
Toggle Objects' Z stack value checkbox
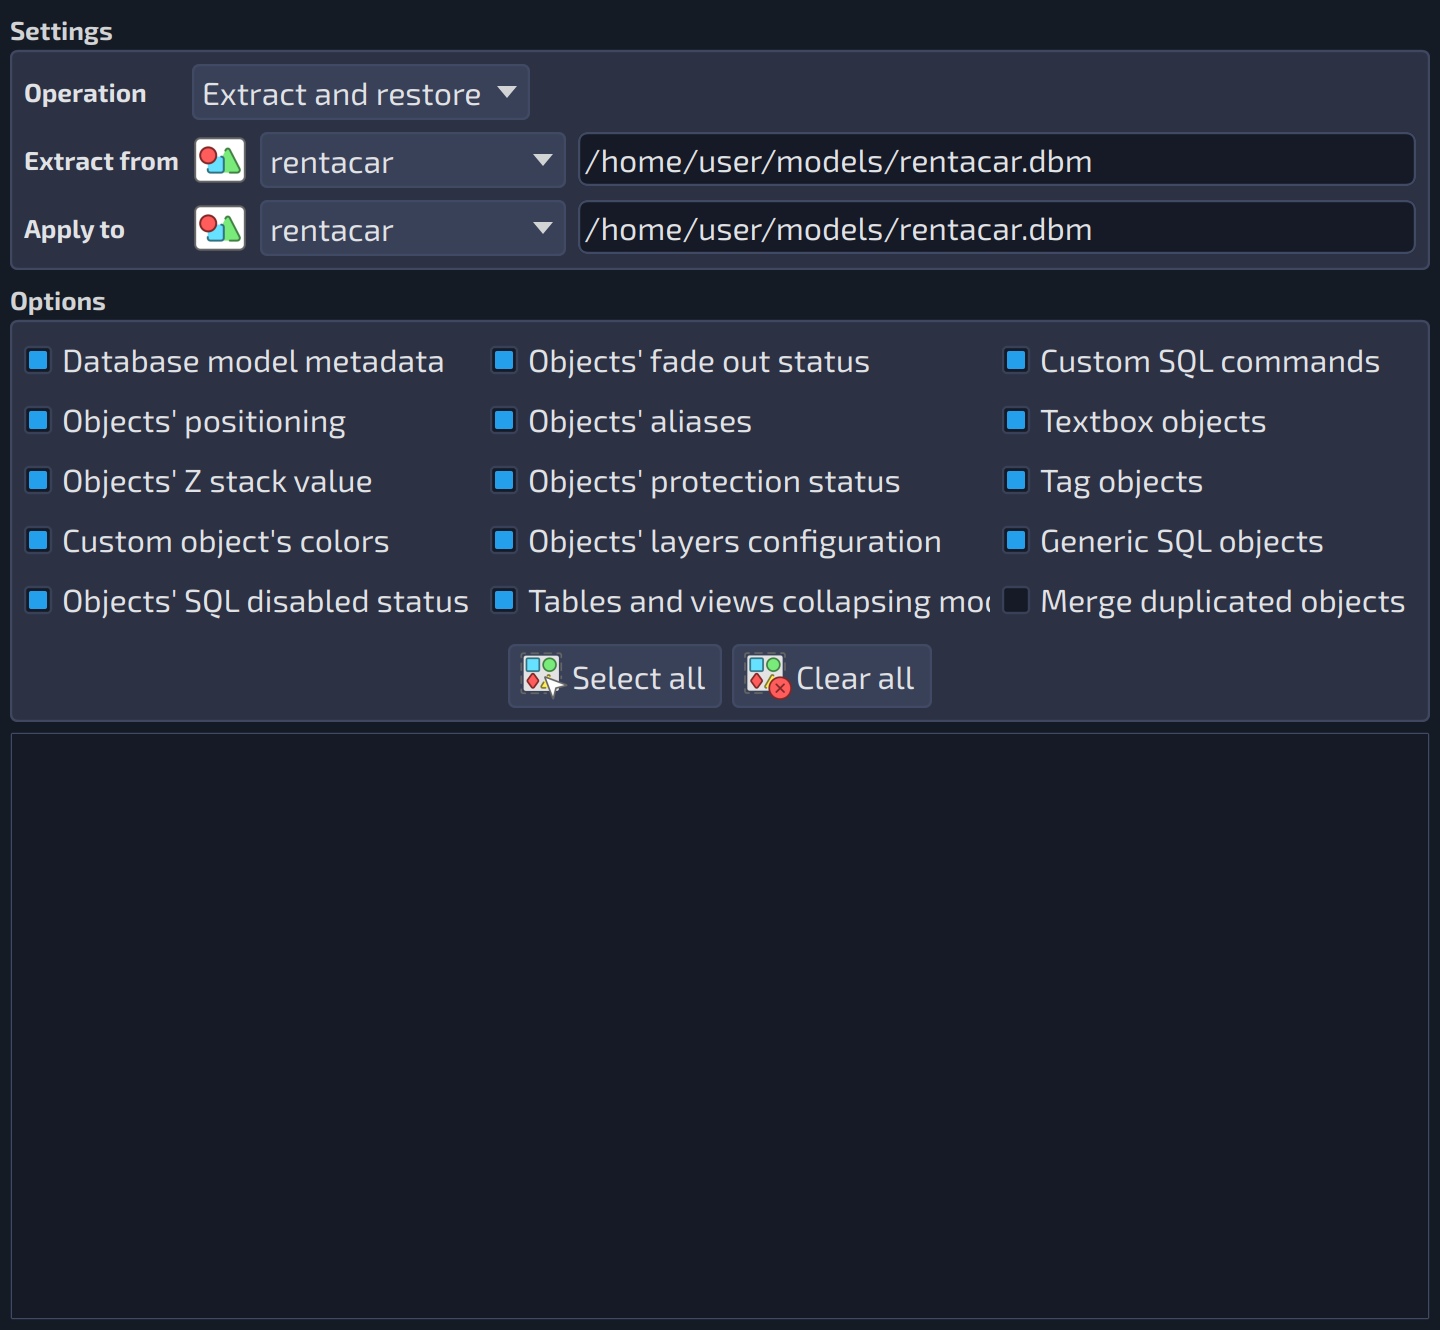[x=38, y=480]
